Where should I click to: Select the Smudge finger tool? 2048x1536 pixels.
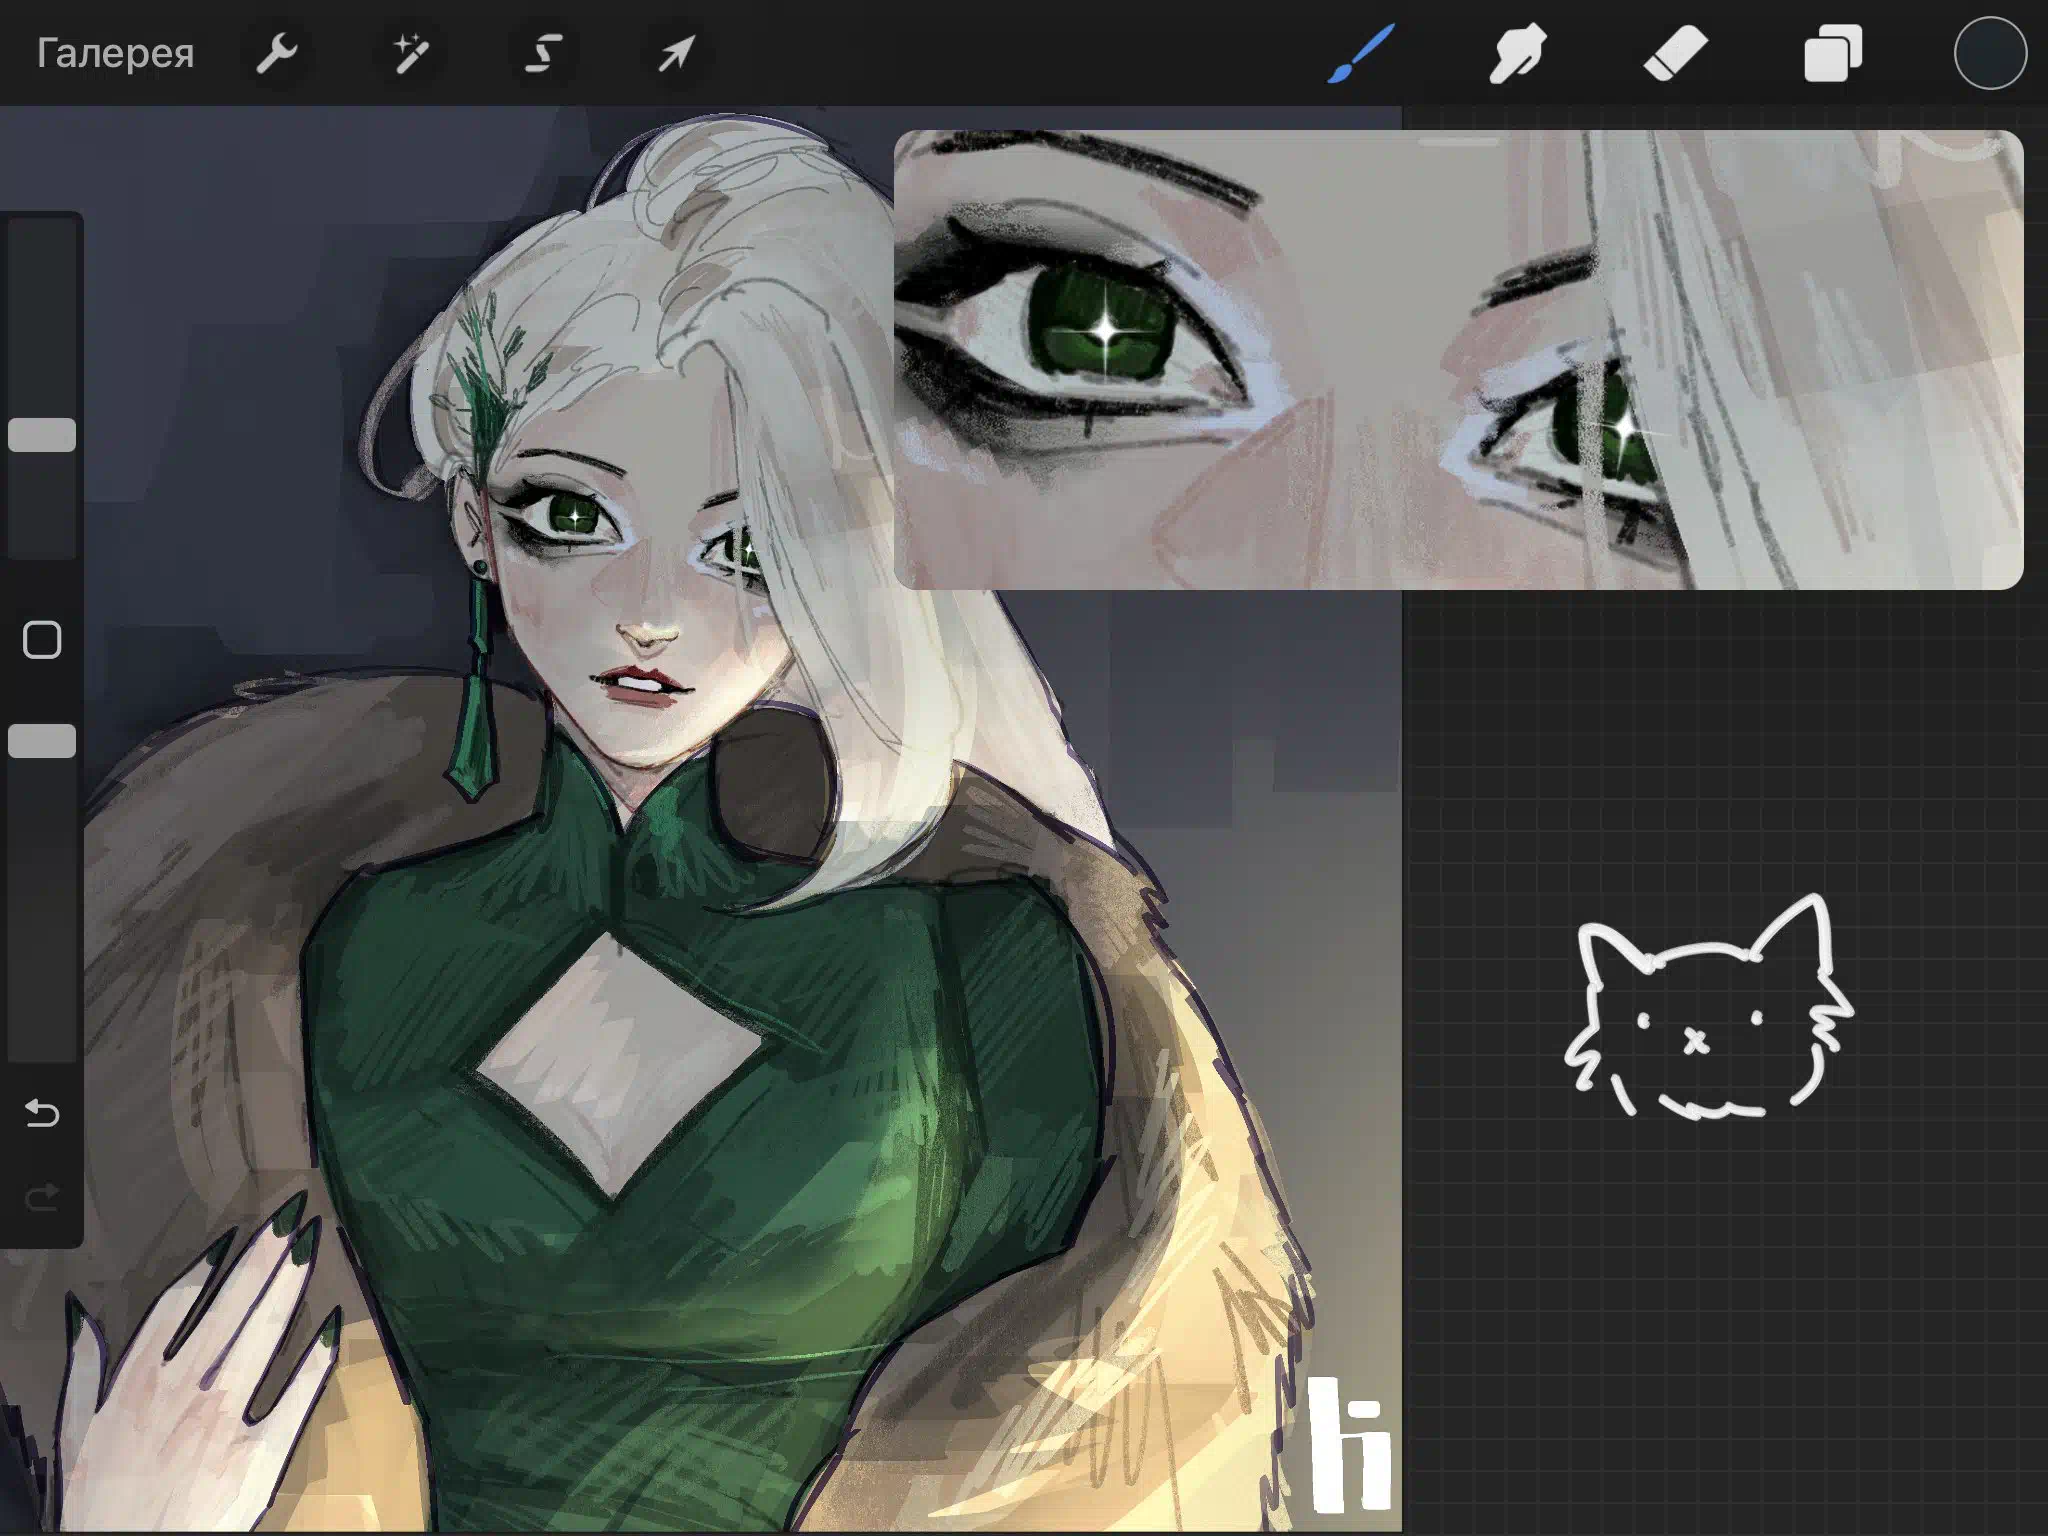tap(1517, 53)
